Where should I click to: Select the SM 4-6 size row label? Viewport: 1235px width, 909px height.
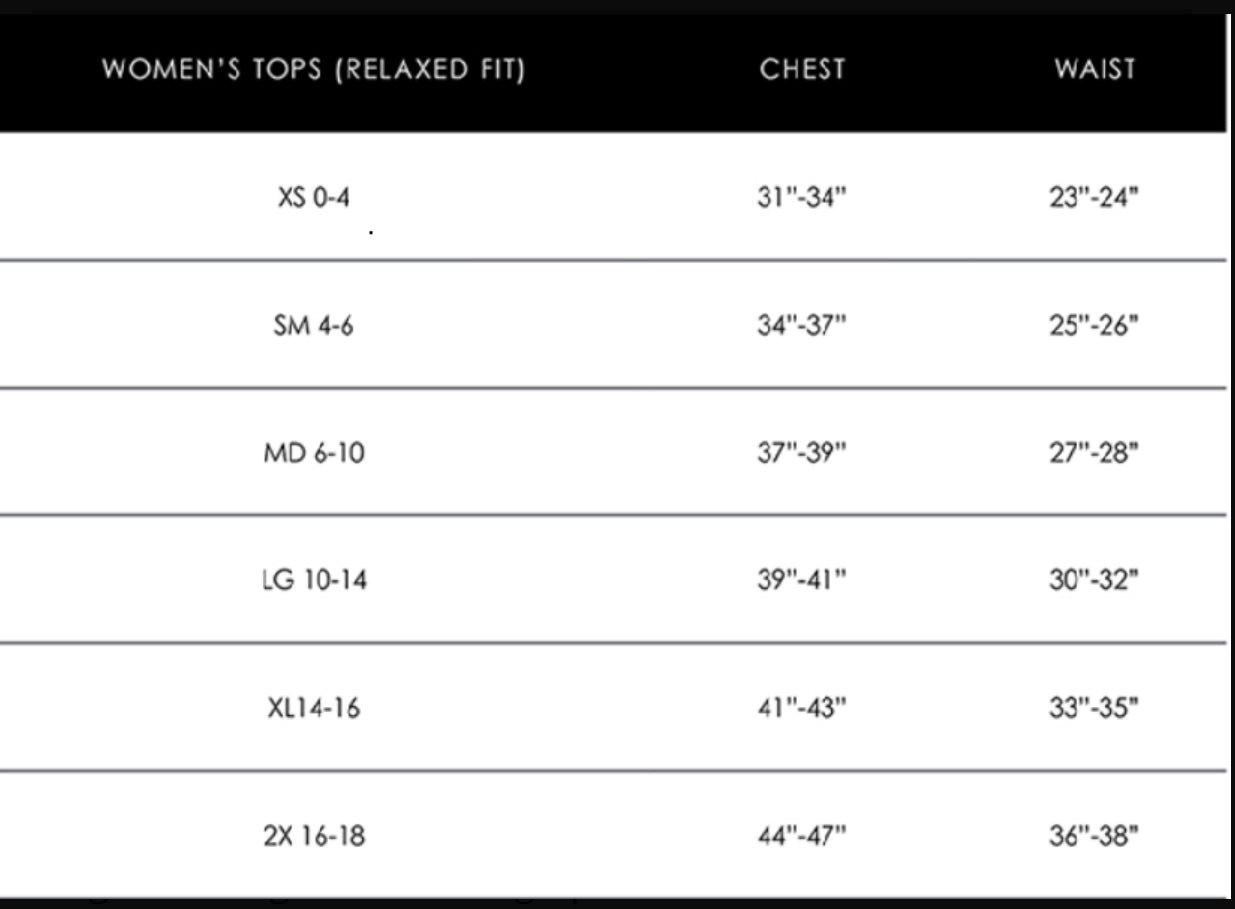click(x=313, y=326)
